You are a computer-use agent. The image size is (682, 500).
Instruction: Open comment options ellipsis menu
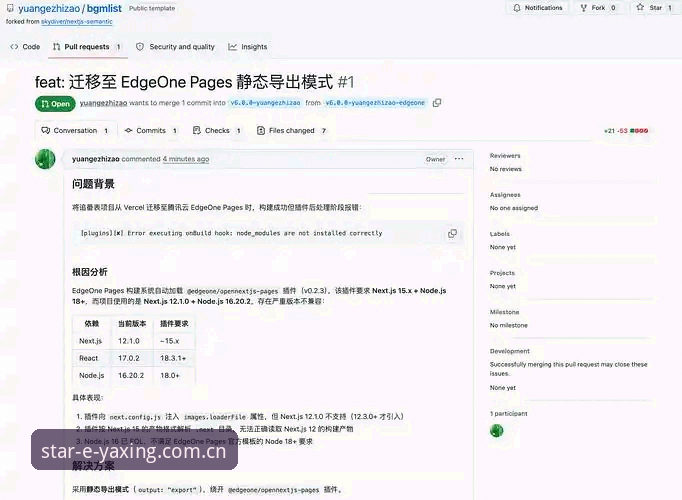point(459,159)
